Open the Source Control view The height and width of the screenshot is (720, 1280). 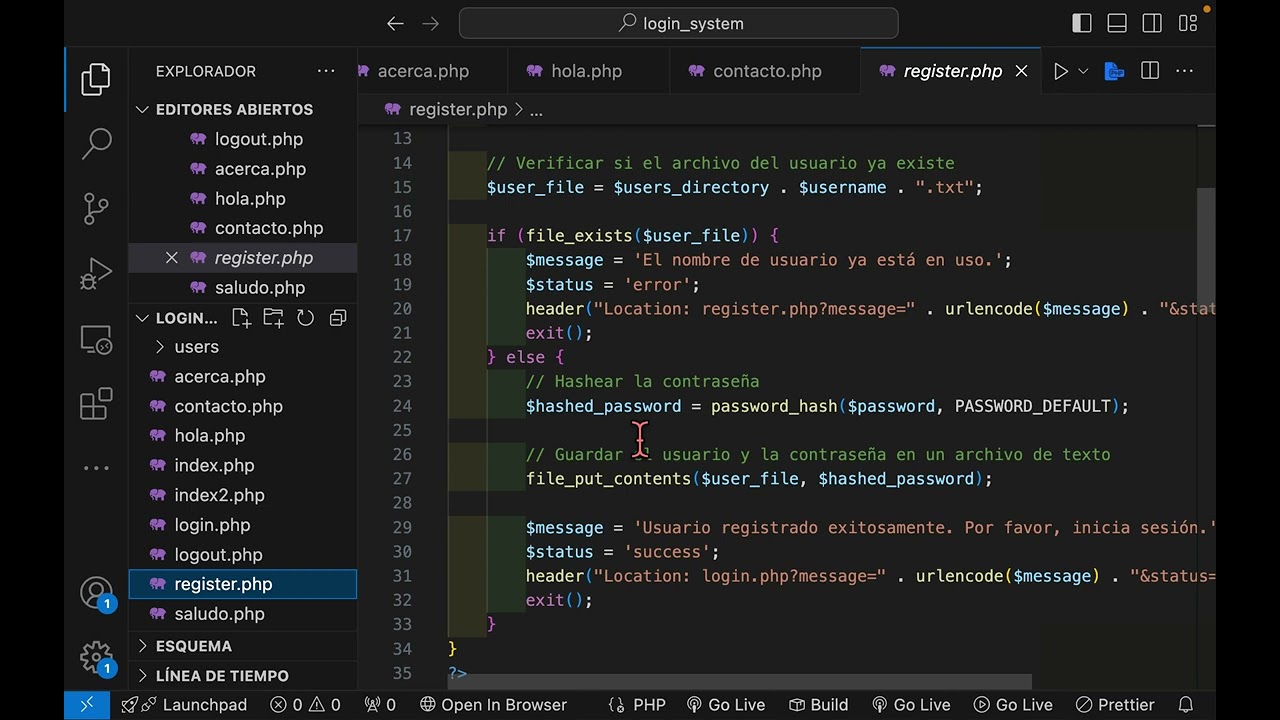(96, 208)
